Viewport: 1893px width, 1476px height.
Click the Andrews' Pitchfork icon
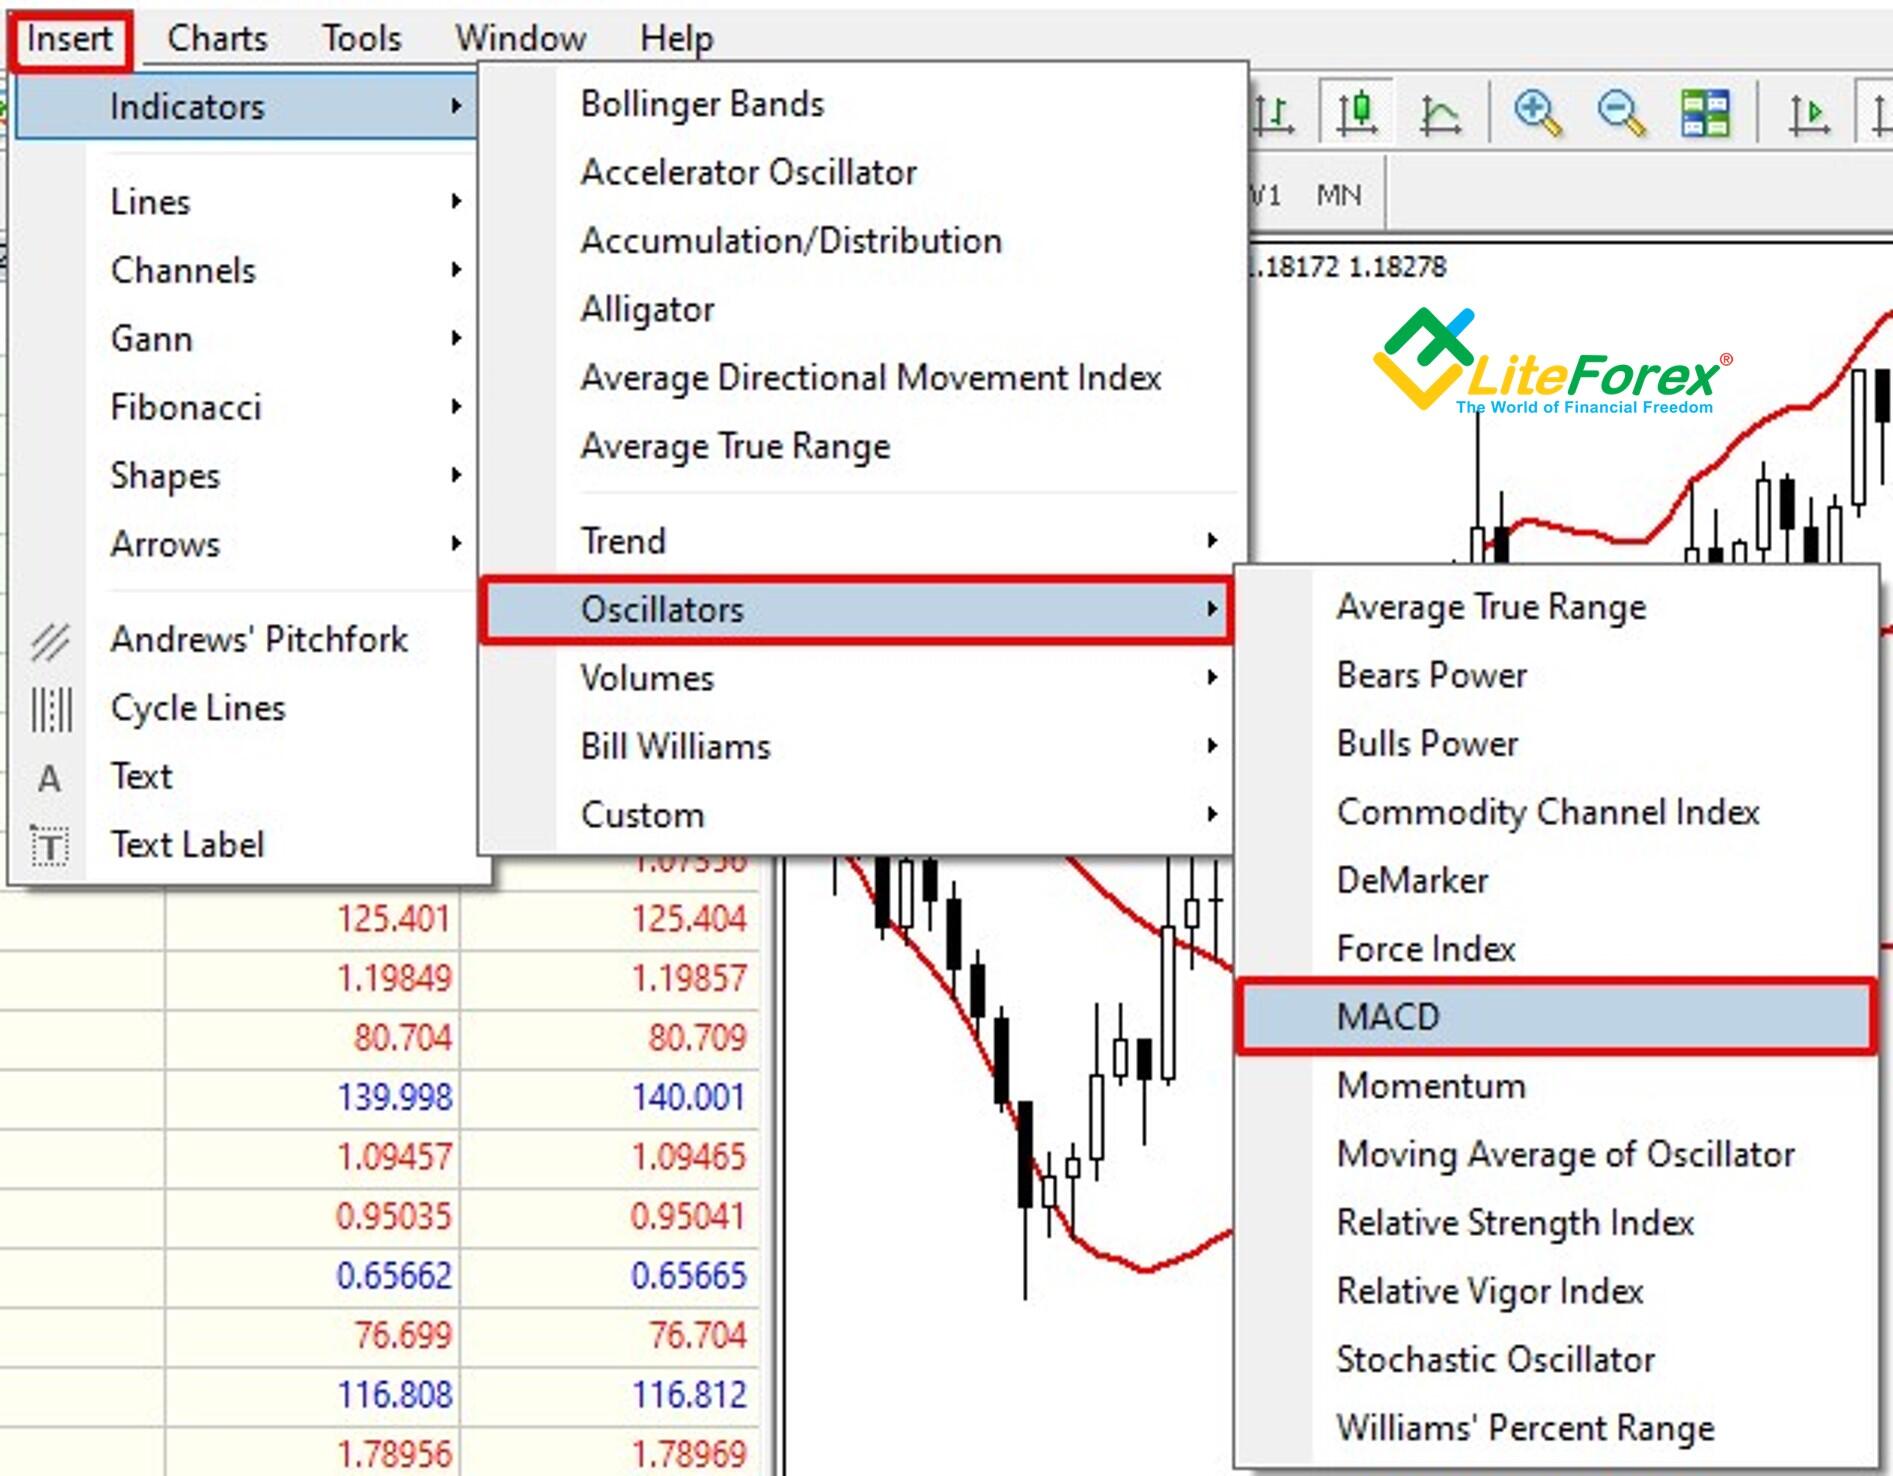point(52,639)
